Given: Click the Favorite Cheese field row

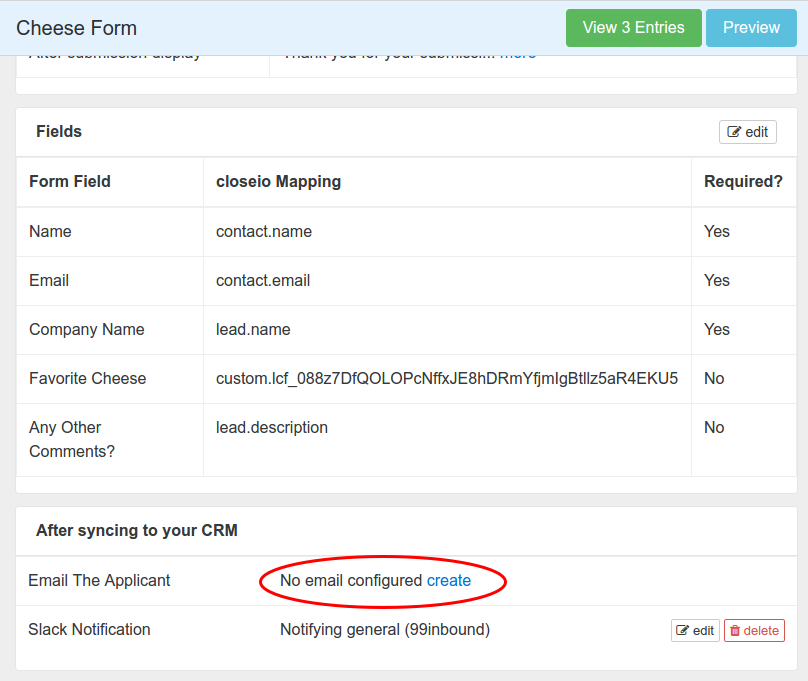Looking at the screenshot, I should (88, 378).
